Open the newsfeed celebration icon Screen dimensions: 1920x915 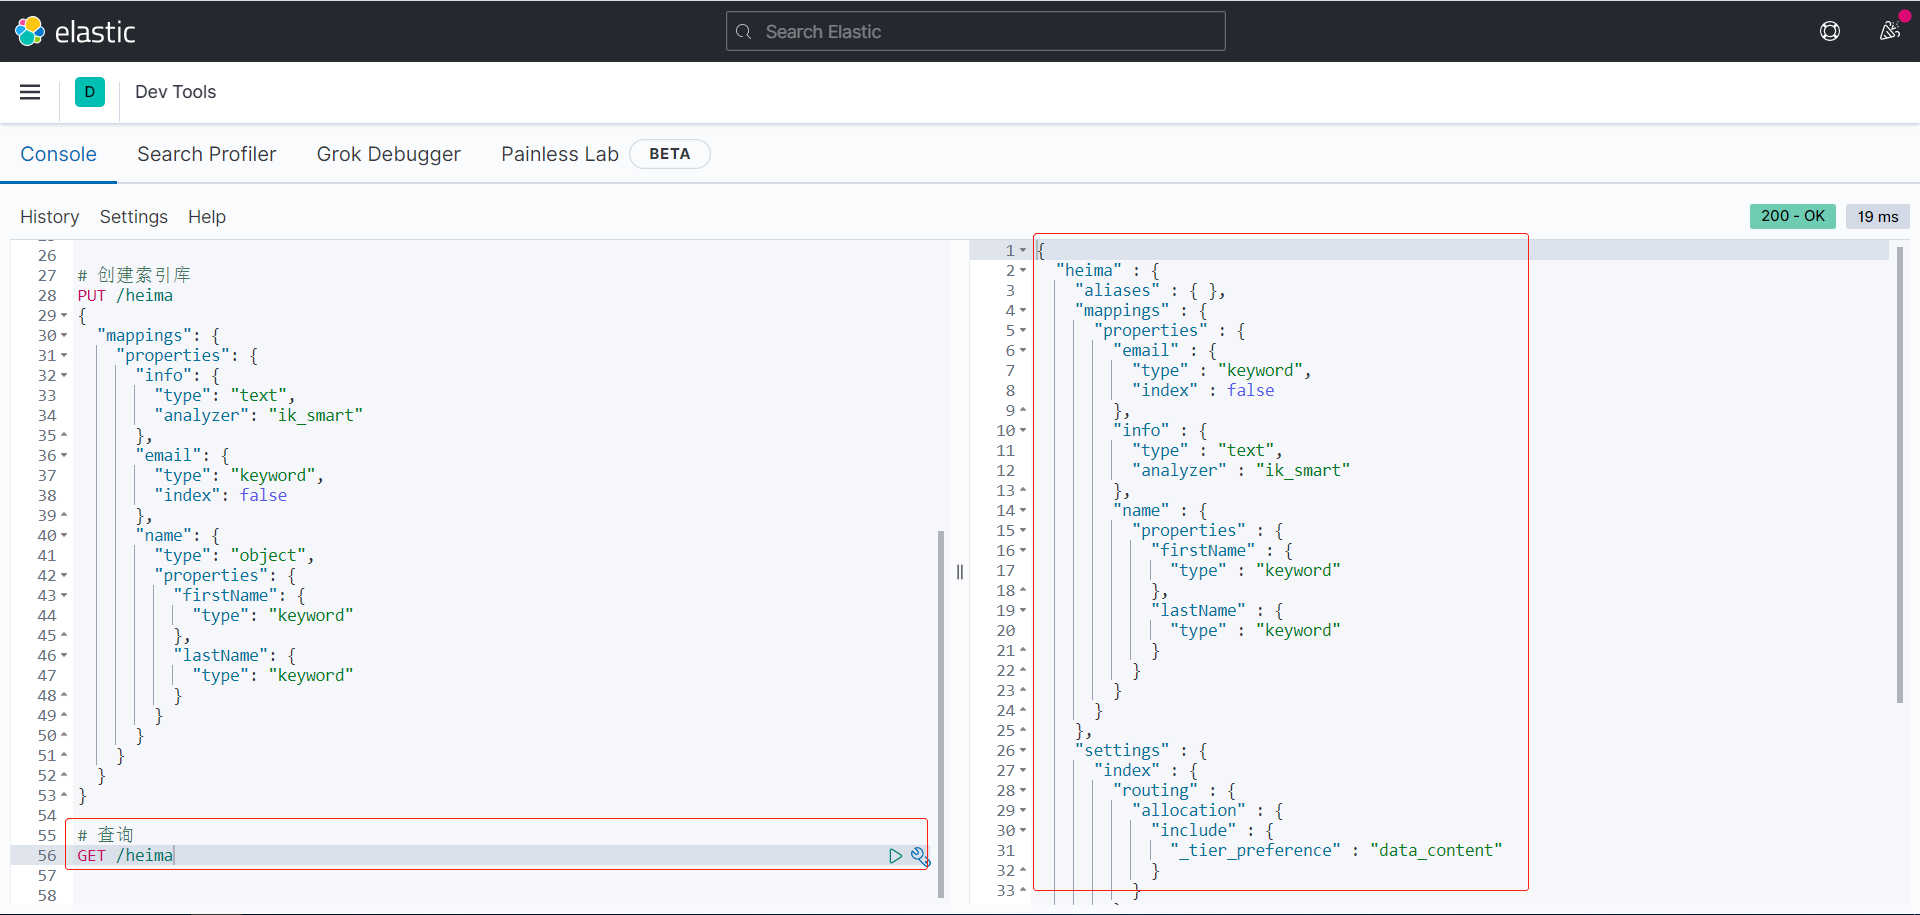(x=1889, y=31)
